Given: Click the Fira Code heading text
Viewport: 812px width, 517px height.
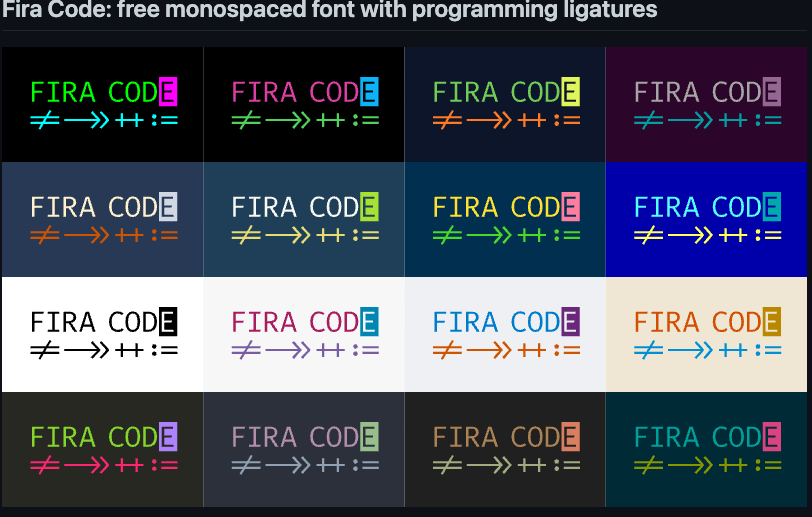Looking at the screenshot, I should 329,9.
